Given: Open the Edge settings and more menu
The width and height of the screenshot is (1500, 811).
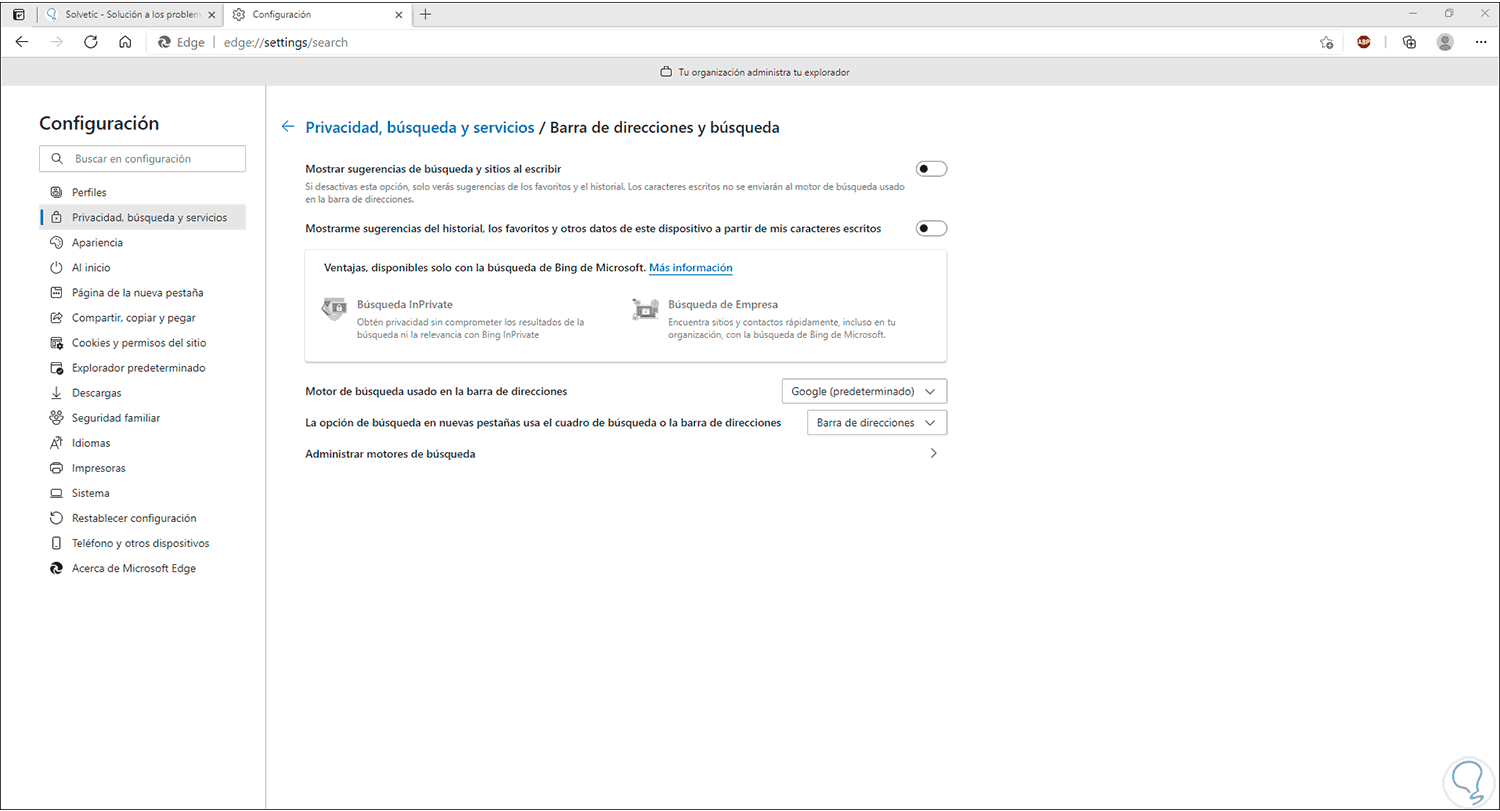Looking at the screenshot, I should pyautogui.click(x=1480, y=42).
